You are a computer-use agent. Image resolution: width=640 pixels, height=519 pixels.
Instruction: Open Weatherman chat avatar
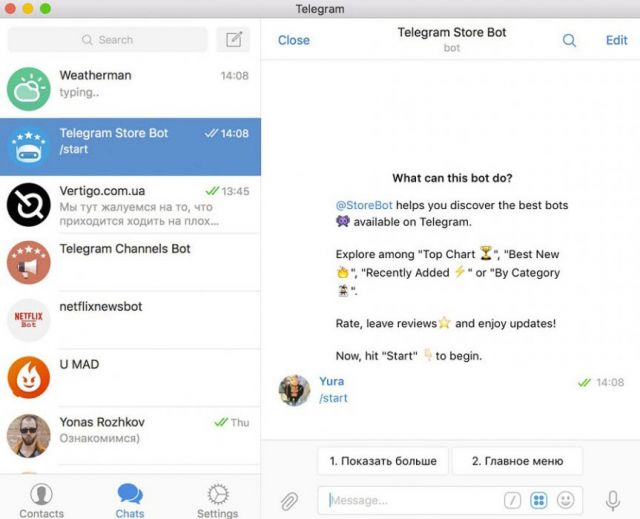point(29,89)
